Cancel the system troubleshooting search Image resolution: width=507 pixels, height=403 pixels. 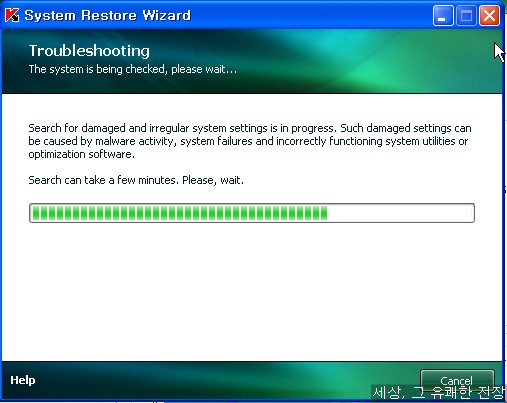[457, 380]
